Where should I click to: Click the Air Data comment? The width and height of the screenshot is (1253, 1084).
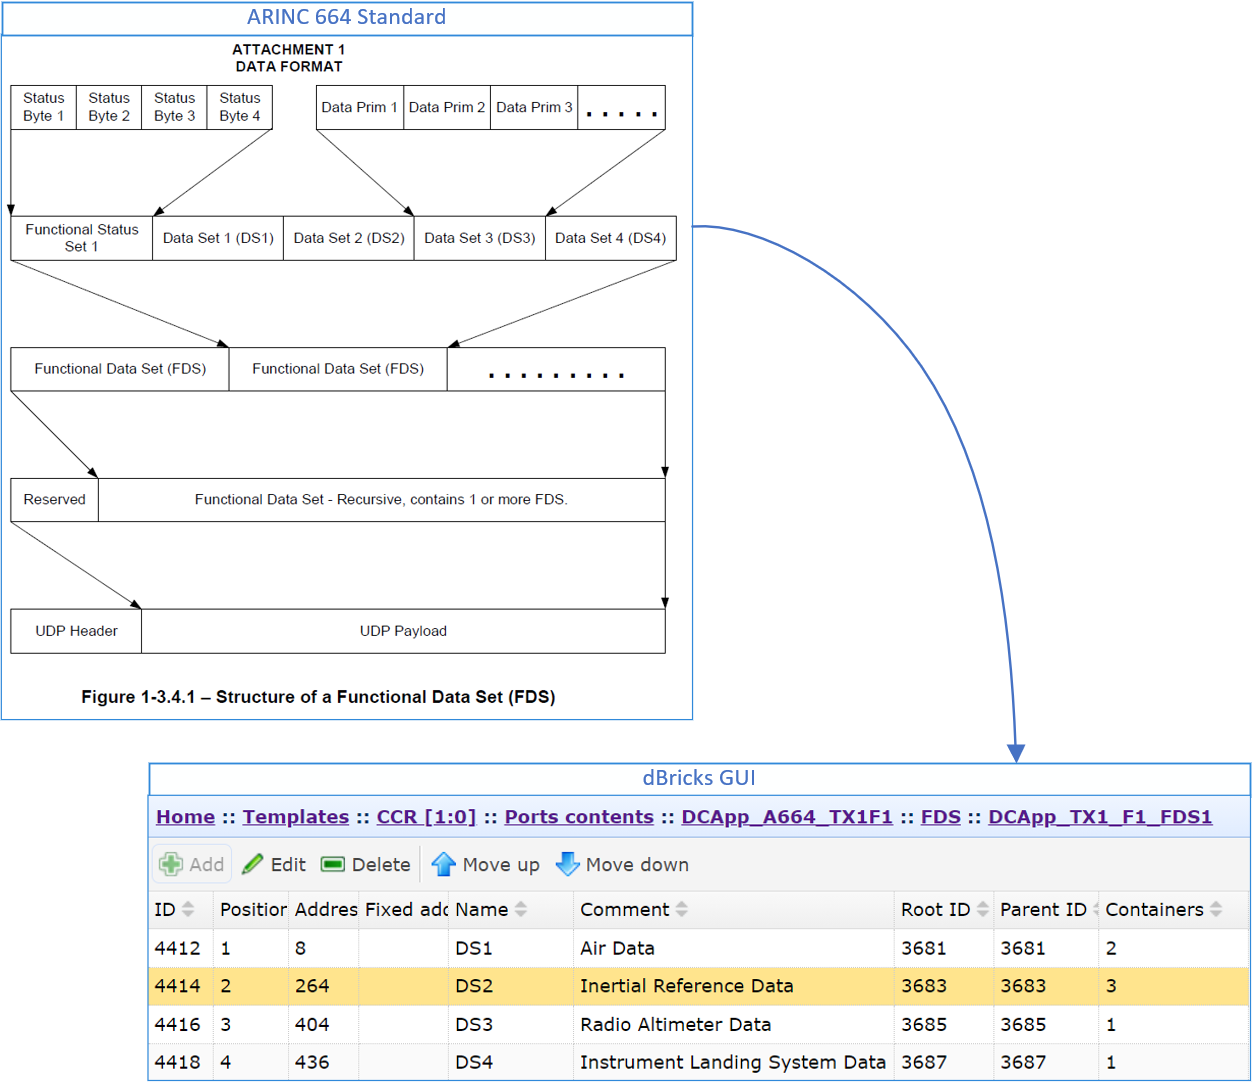pyautogui.click(x=617, y=948)
